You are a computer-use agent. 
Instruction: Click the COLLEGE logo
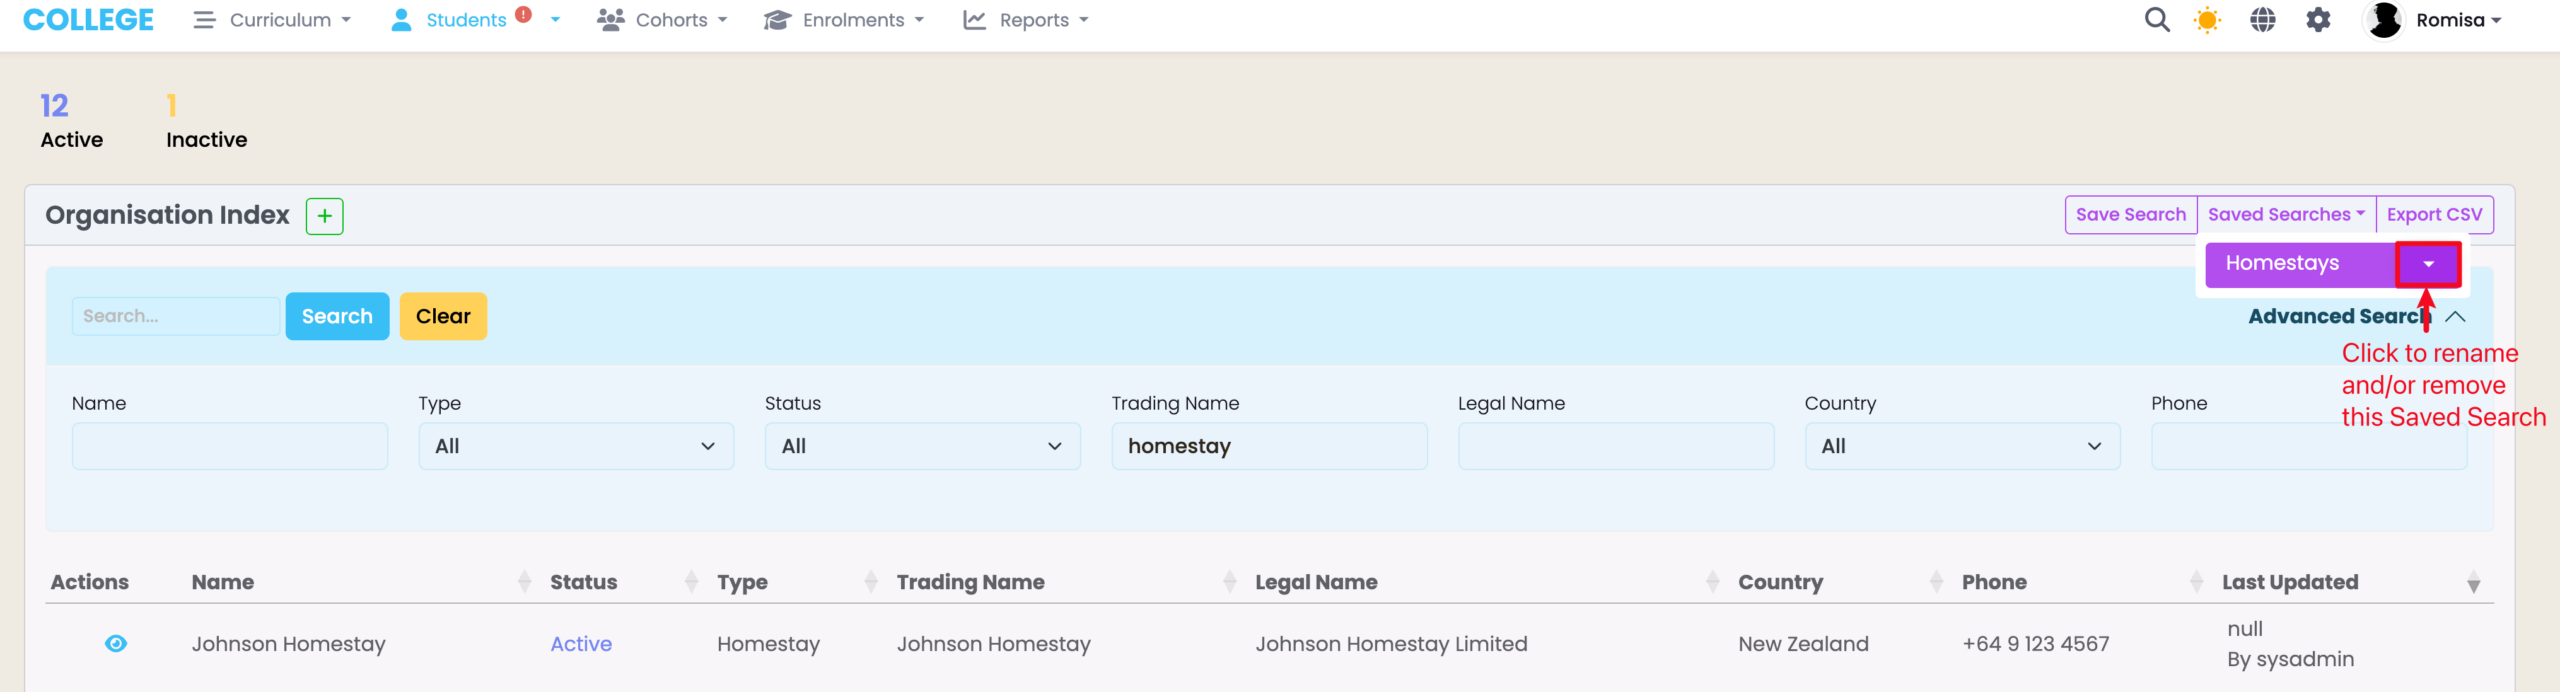point(88,20)
